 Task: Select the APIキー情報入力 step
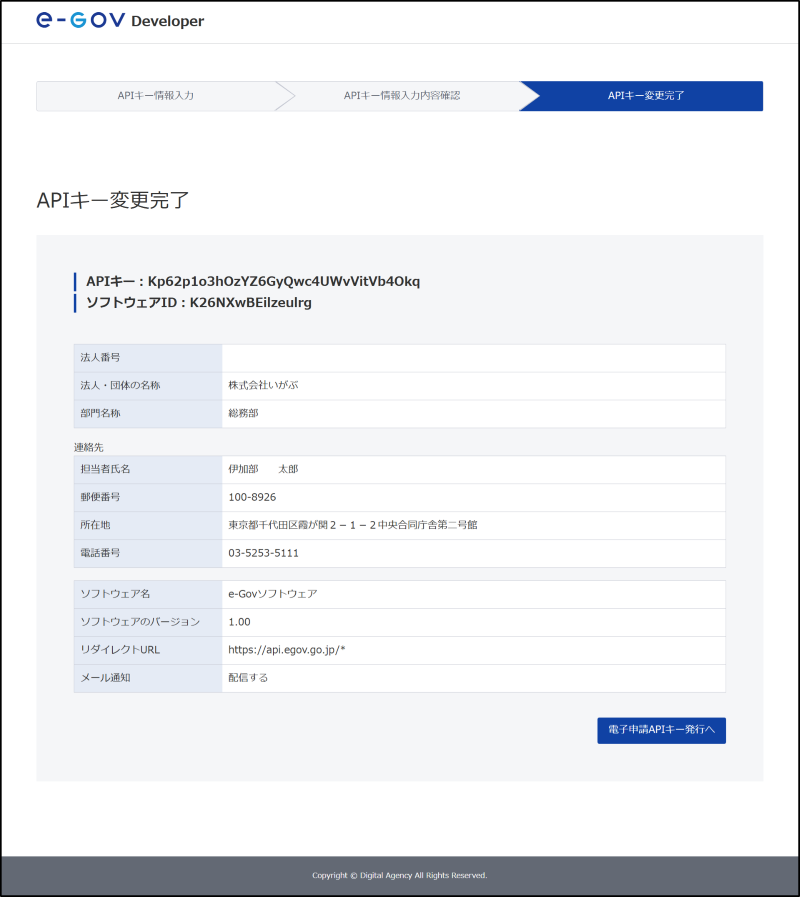click(x=156, y=96)
